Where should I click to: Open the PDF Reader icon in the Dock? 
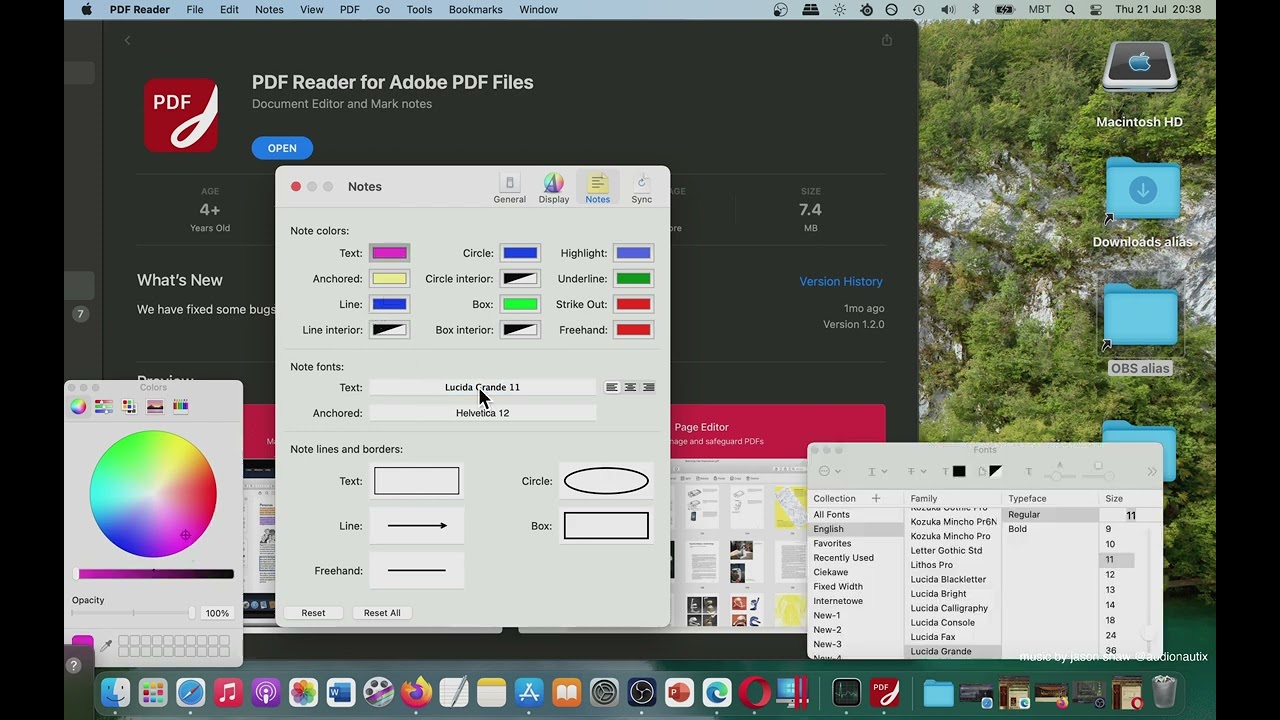(x=884, y=692)
